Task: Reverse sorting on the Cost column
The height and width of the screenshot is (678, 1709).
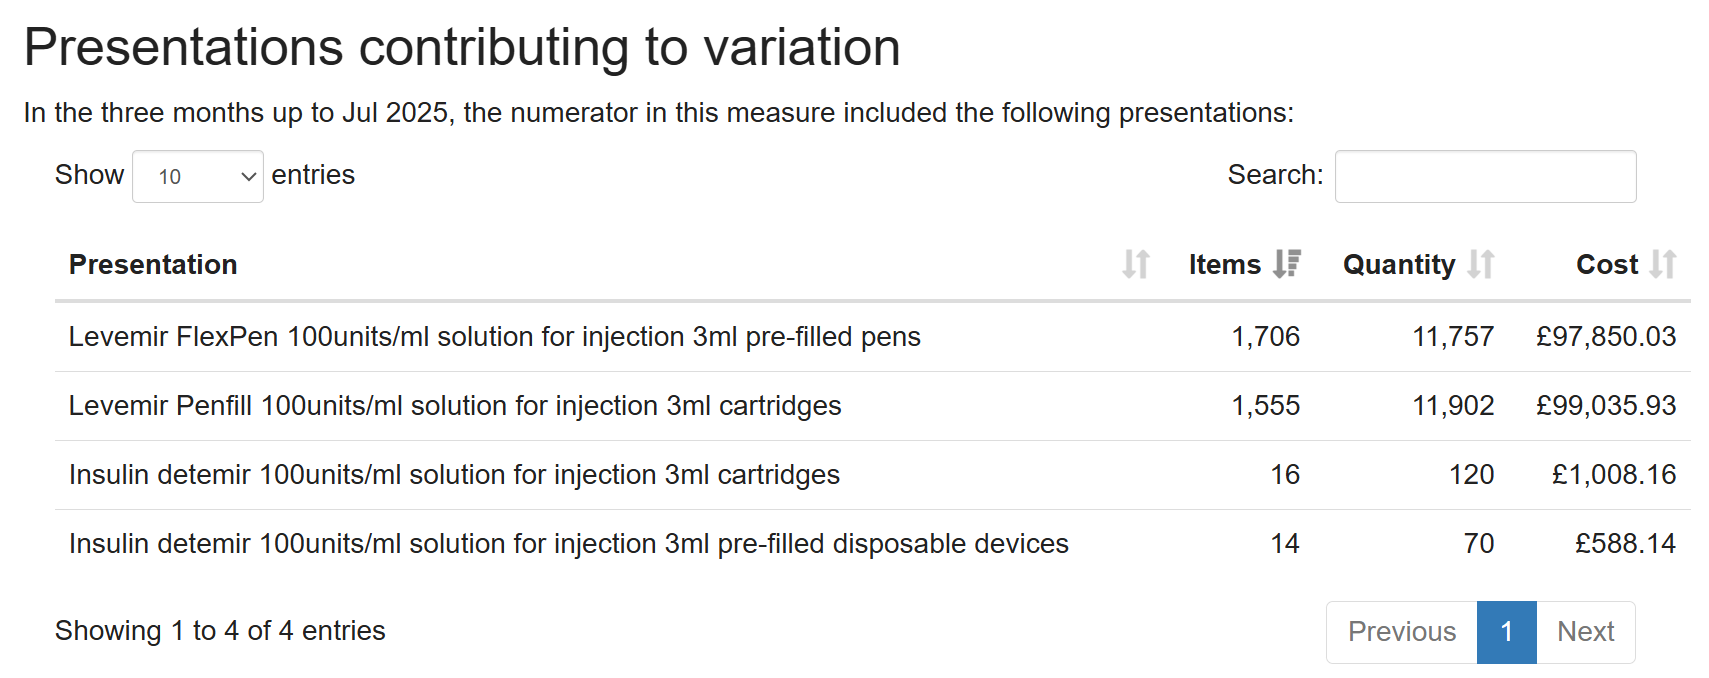Action: tap(1662, 264)
